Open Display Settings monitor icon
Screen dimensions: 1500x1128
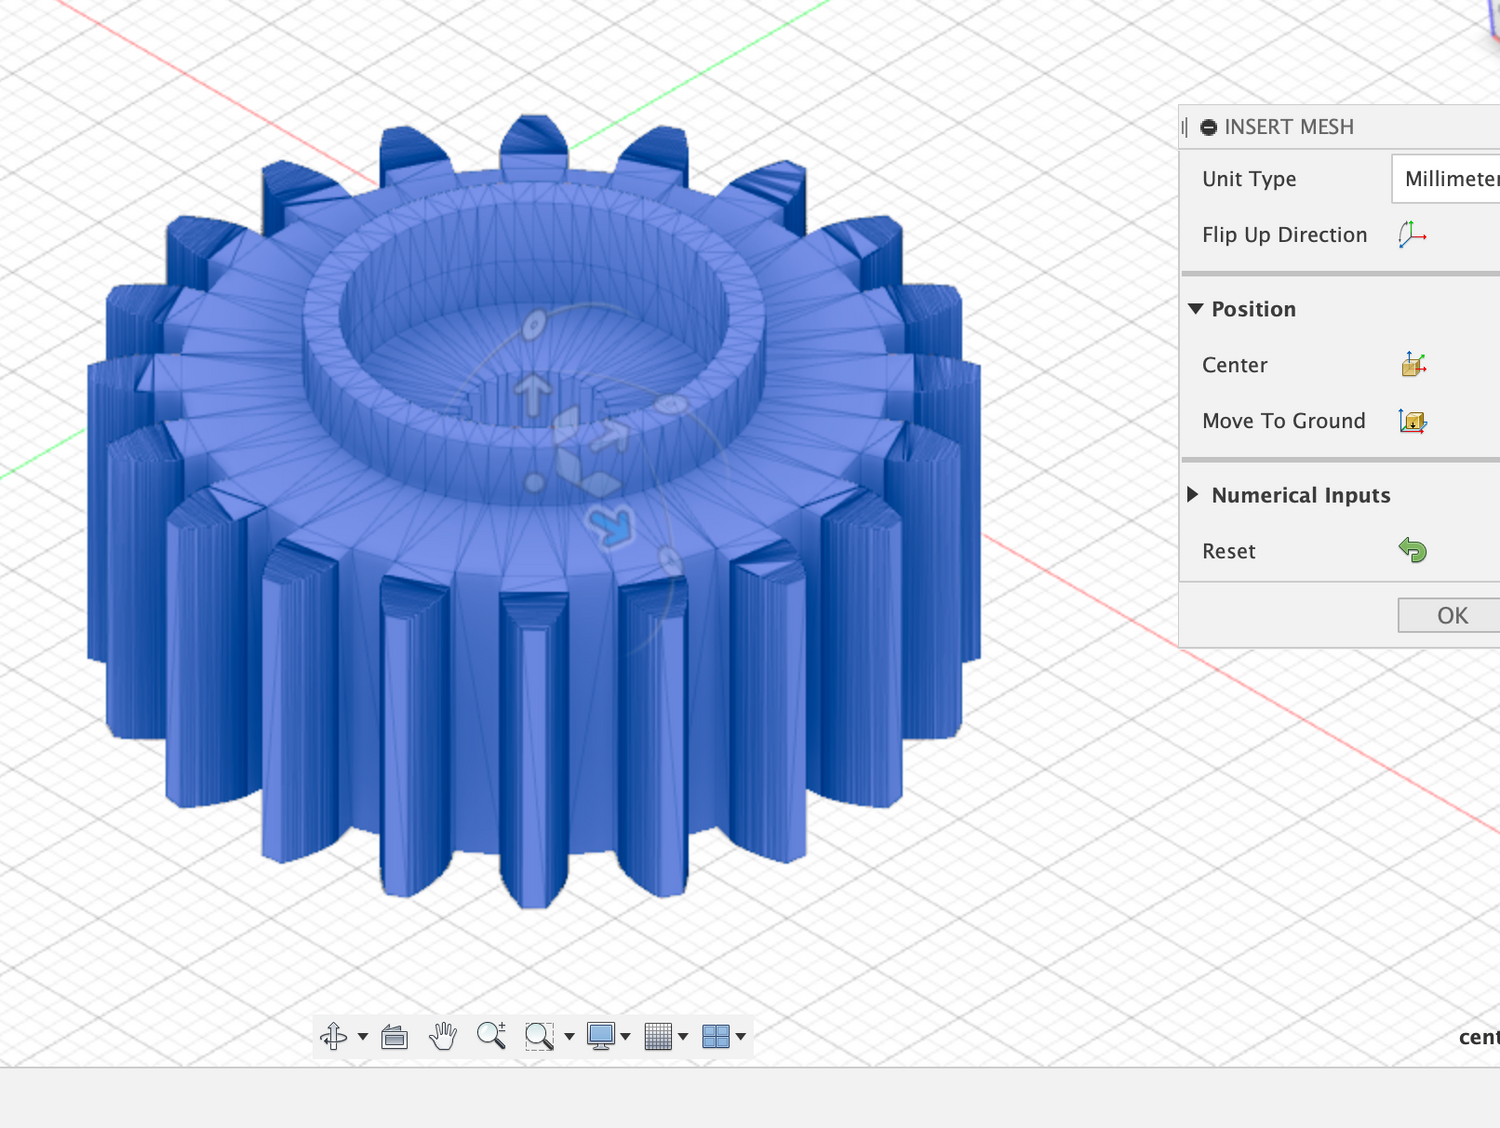601,1037
